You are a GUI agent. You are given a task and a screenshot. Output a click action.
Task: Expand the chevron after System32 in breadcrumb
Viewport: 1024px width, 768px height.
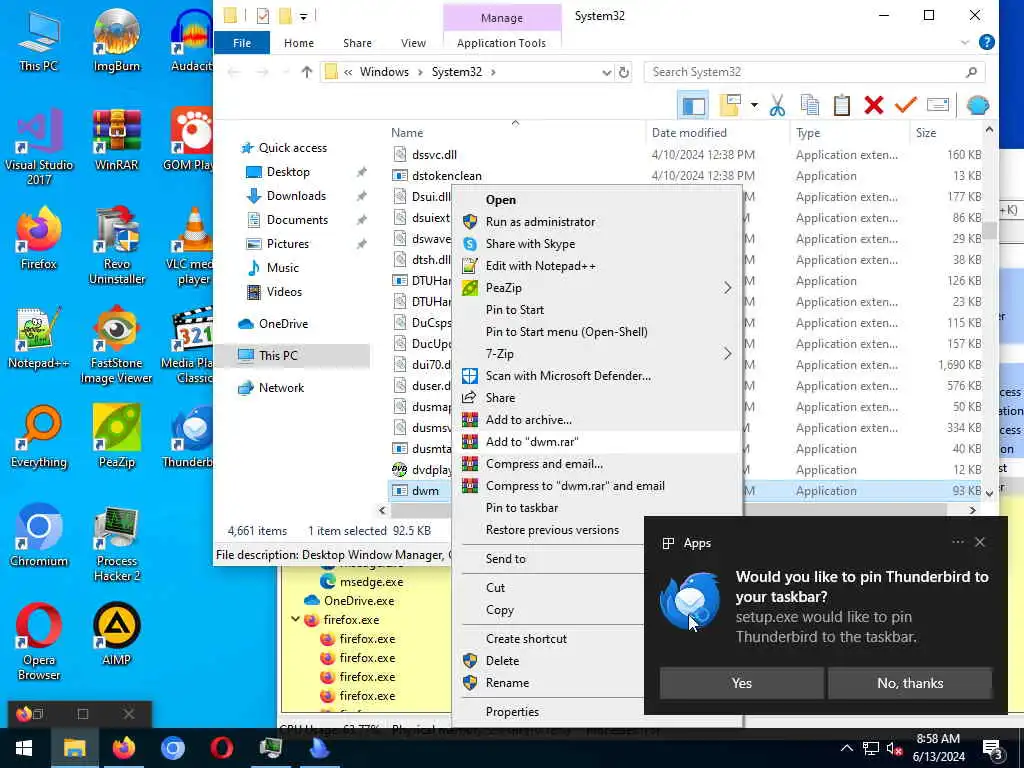pos(493,72)
